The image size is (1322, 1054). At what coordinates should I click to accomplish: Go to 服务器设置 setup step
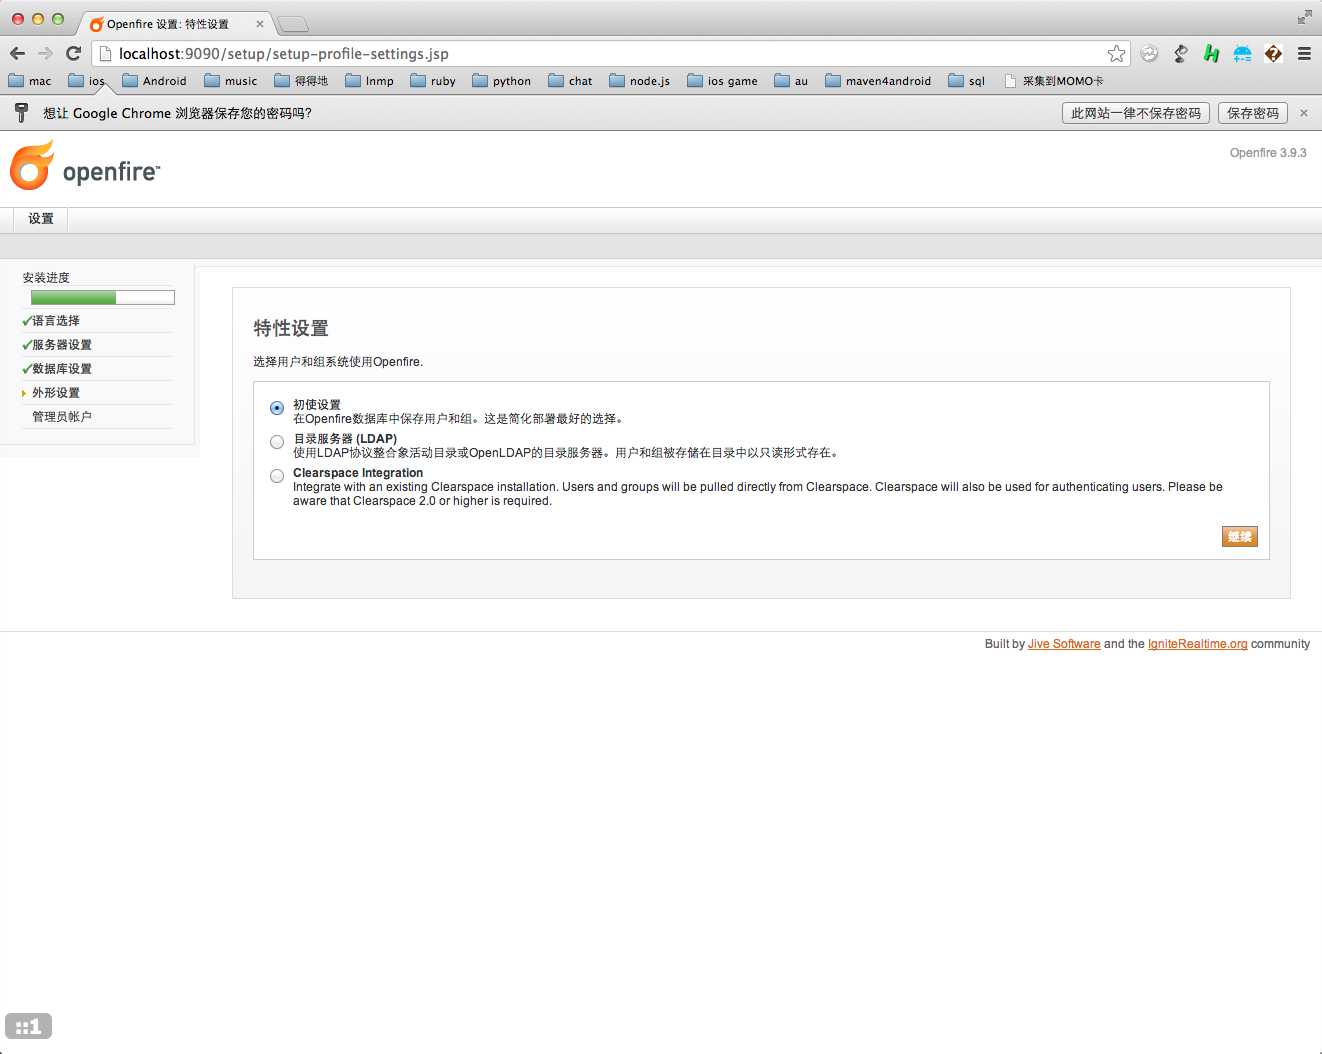62,345
